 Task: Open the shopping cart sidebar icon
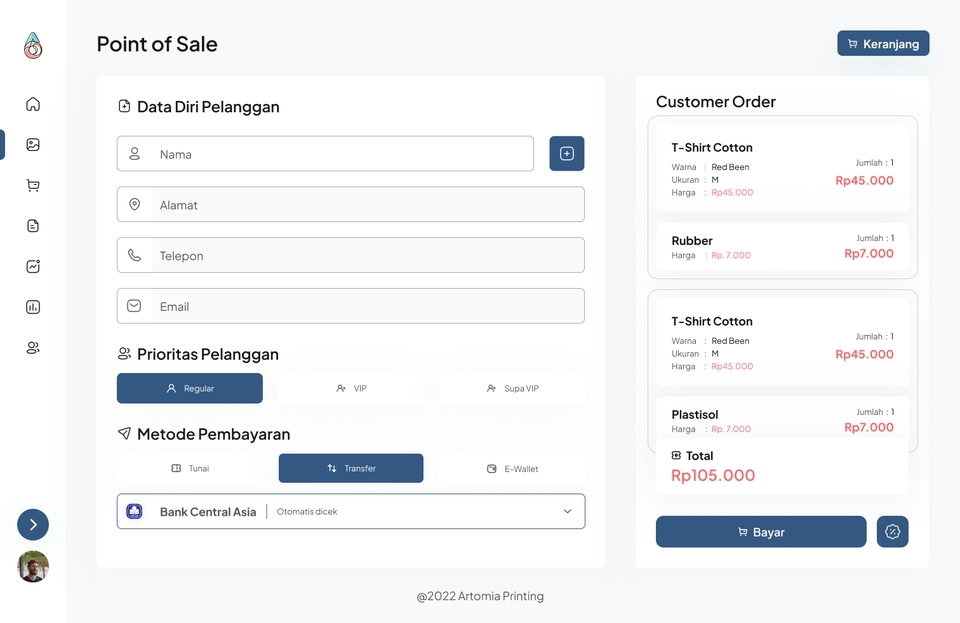pyautogui.click(x=33, y=185)
